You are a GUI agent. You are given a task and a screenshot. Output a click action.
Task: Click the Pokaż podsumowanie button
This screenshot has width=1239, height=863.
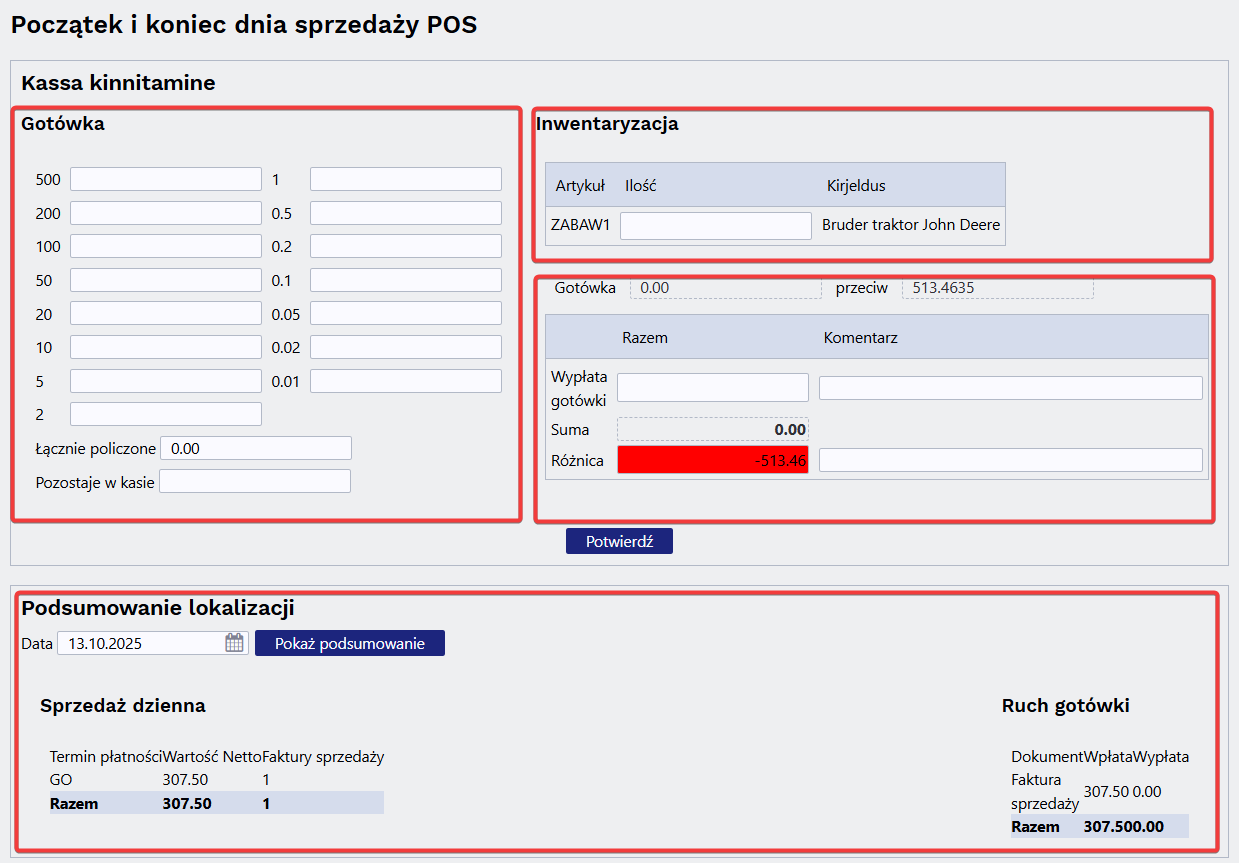(x=349, y=643)
